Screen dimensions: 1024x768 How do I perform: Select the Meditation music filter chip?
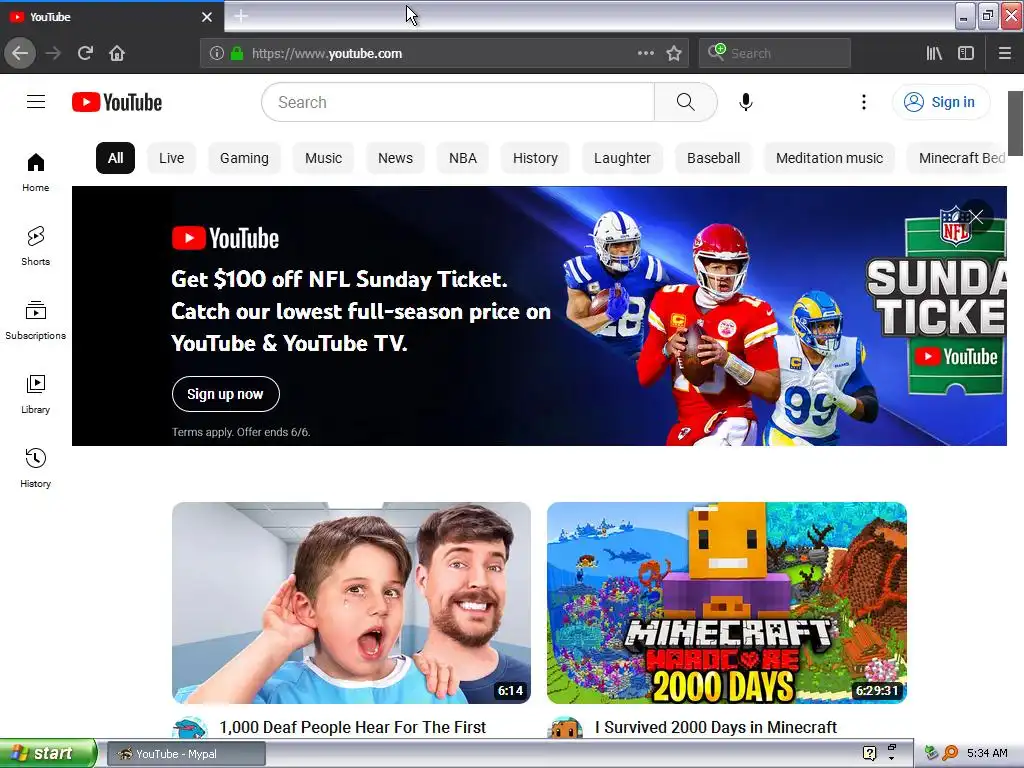pyautogui.click(x=829, y=158)
